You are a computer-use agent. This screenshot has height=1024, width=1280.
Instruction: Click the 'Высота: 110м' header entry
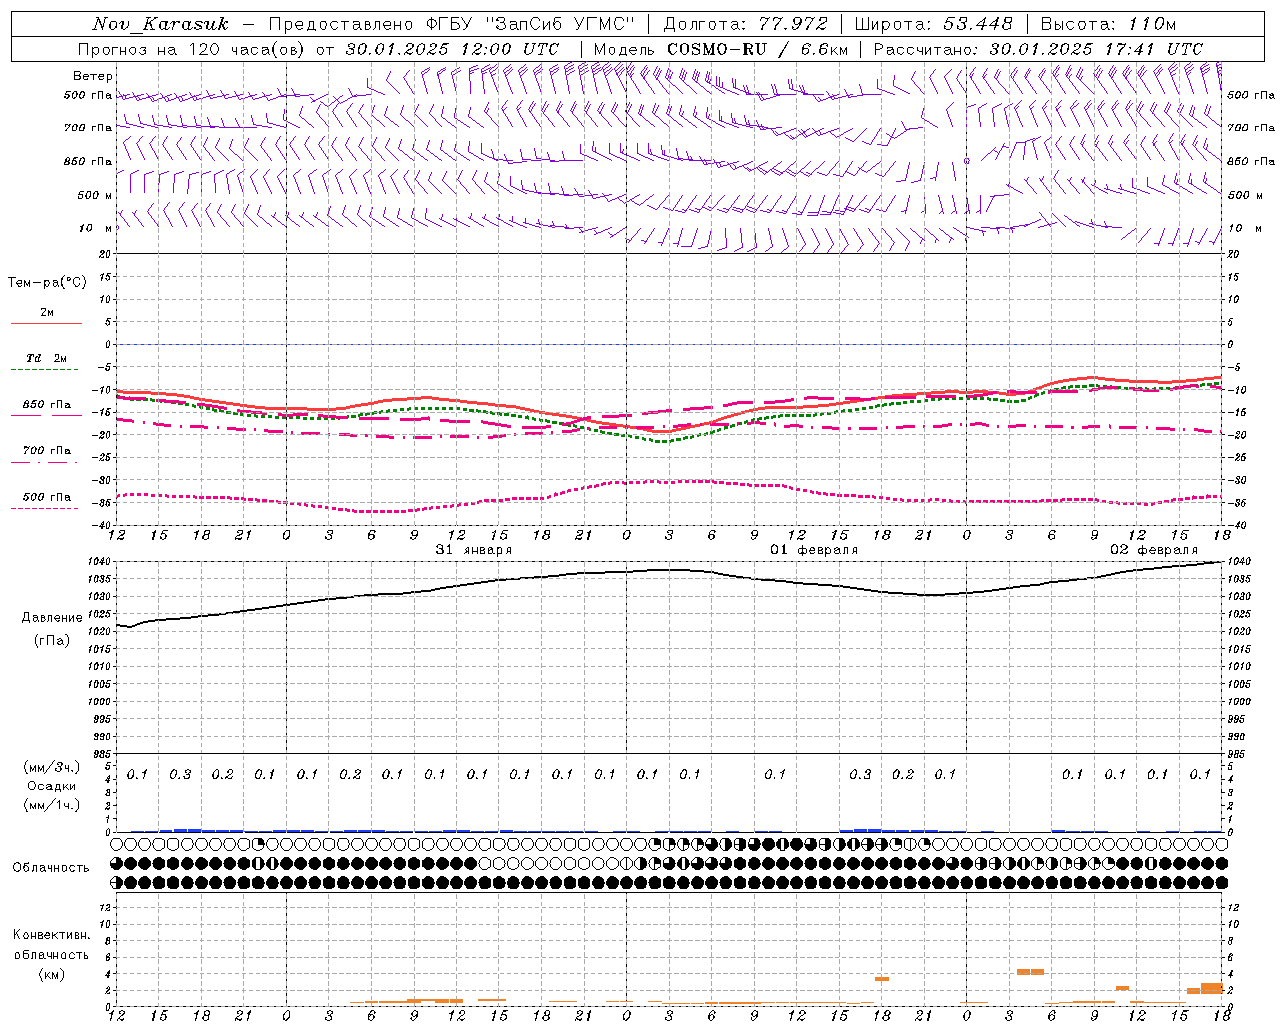coord(1108,24)
